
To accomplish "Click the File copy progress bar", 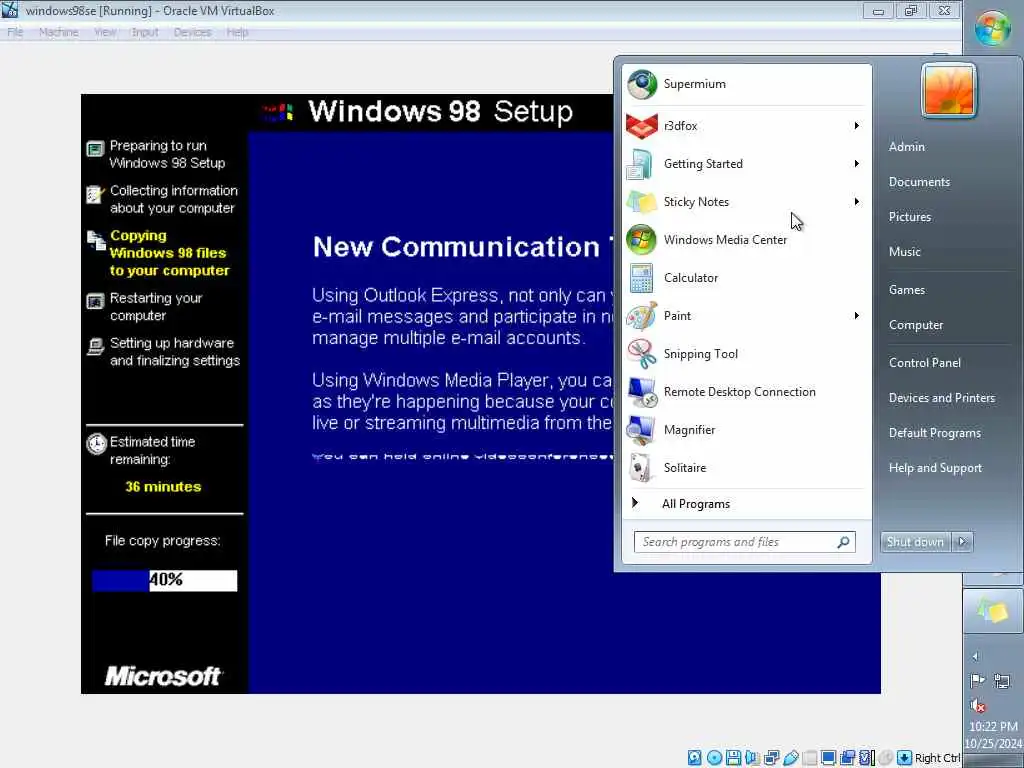I will (x=165, y=580).
